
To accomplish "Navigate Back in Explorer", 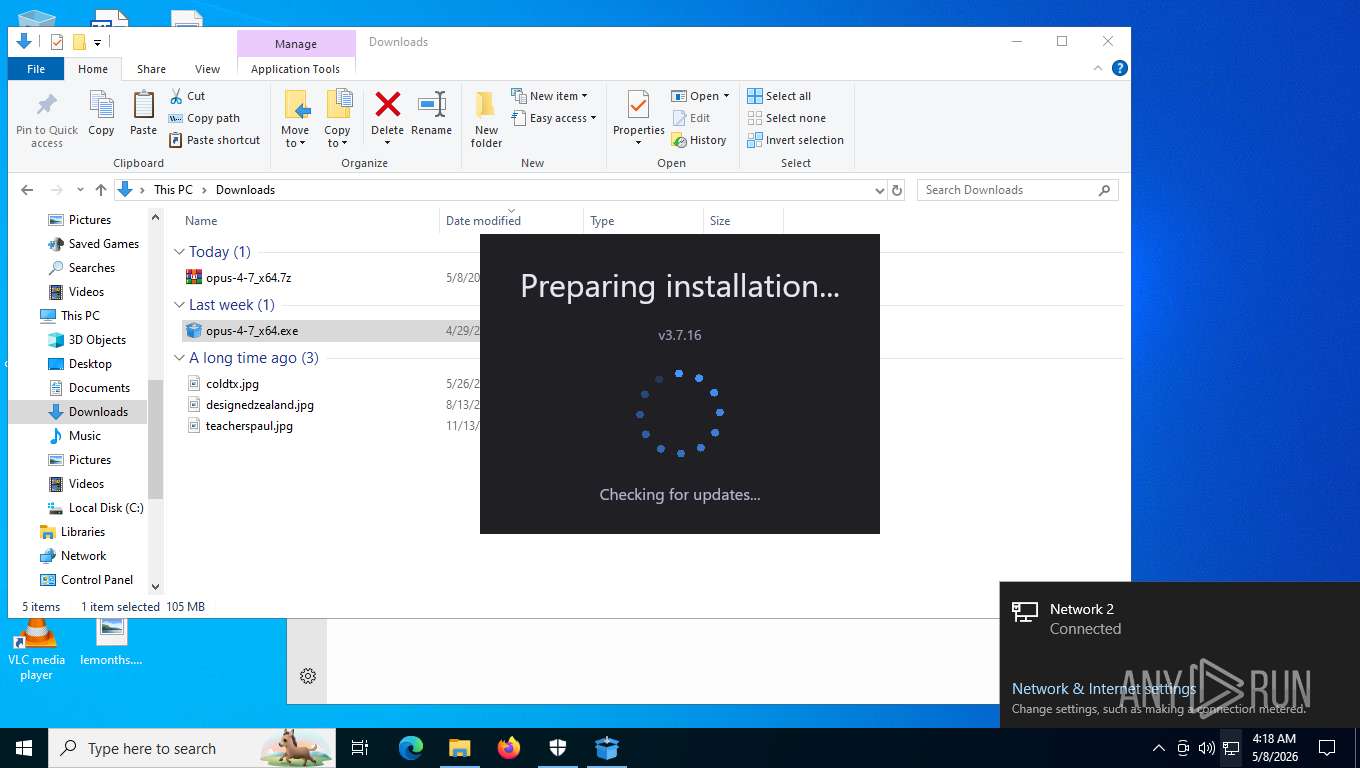I will point(27,190).
